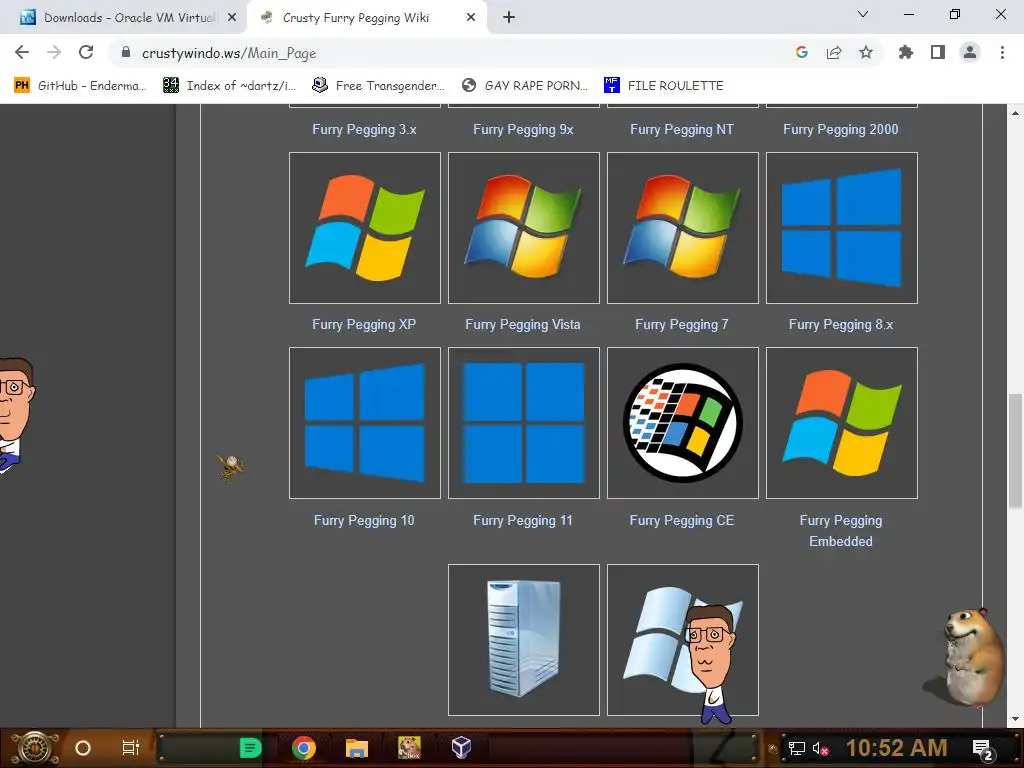The width and height of the screenshot is (1024, 768).
Task: Open File Explorer from the taskbar
Action: tap(357, 748)
